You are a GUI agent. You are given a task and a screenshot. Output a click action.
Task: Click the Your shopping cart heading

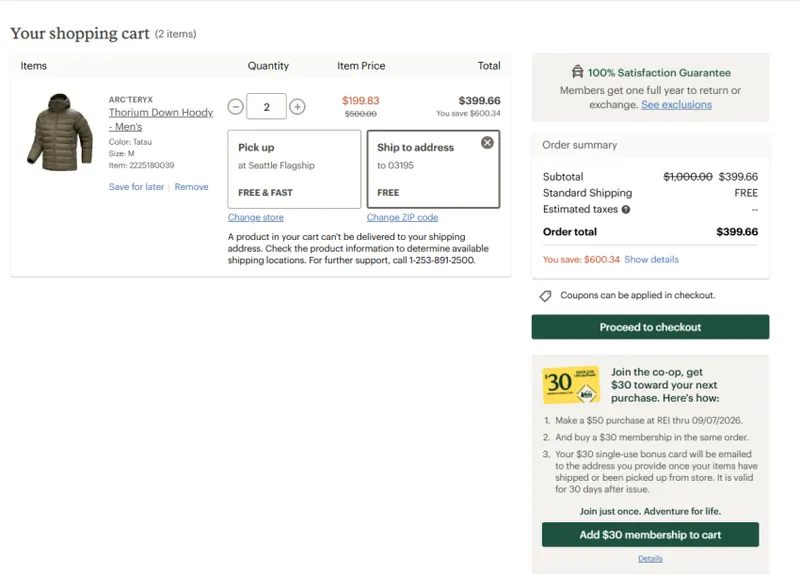coord(80,33)
